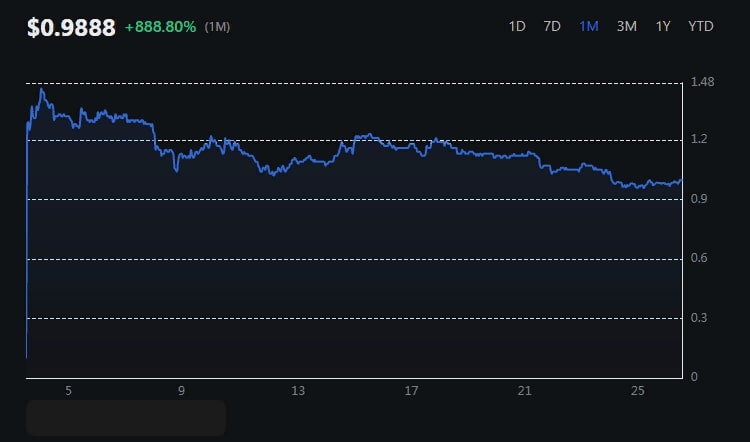The height and width of the screenshot is (442, 750).
Task: Click the 1.2 price axis label
Action: pos(699,139)
